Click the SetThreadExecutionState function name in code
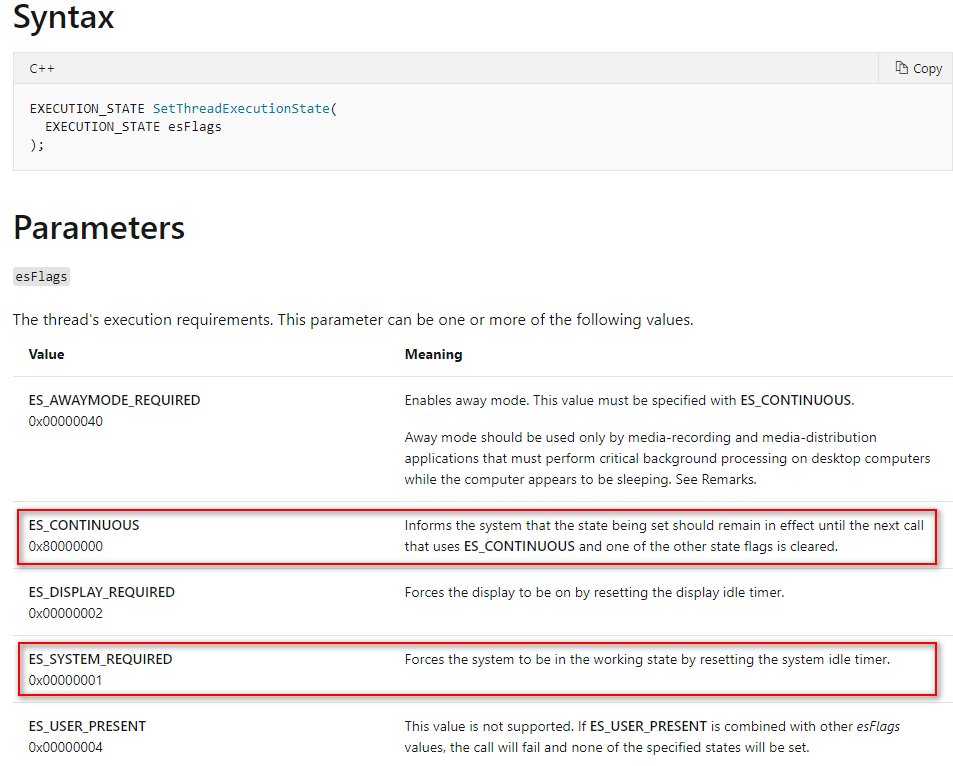This screenshot has width=953, height=766. (241, 108)
